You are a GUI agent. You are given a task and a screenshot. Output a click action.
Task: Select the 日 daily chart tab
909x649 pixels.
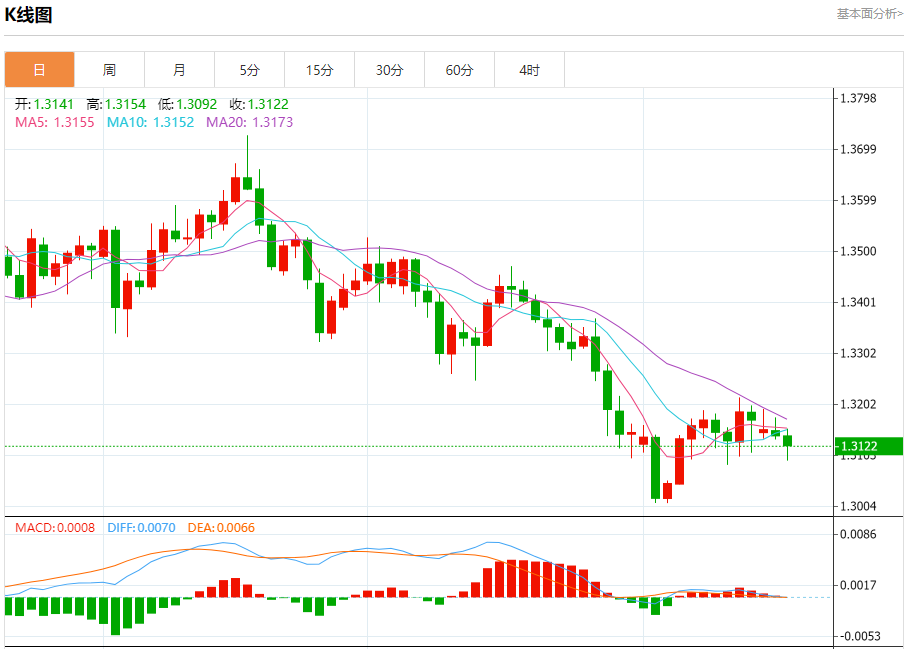tap(39, 70)
